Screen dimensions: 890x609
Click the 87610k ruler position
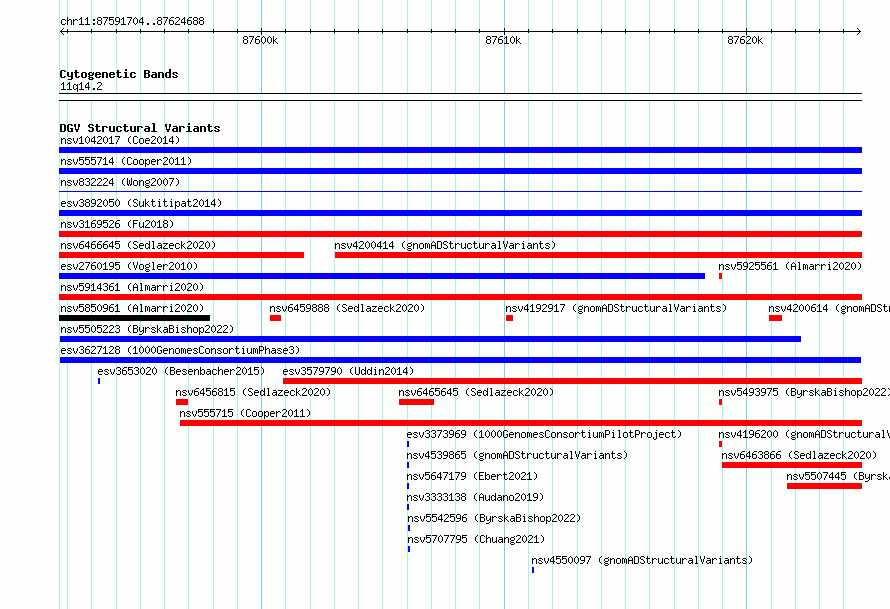point(503,40)
